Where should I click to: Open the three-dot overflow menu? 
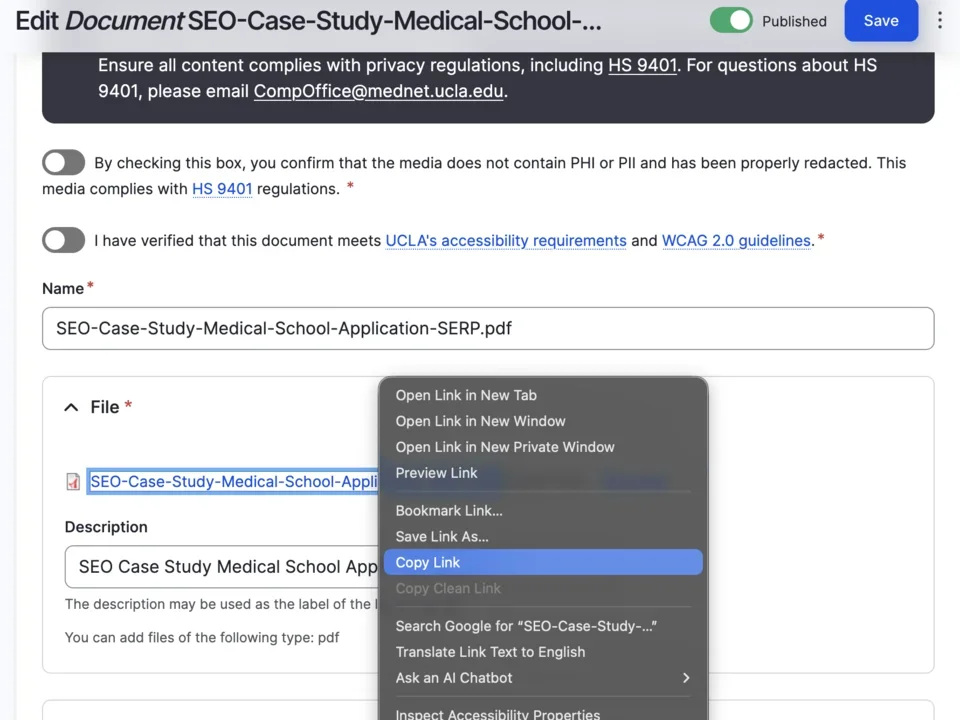940,20
